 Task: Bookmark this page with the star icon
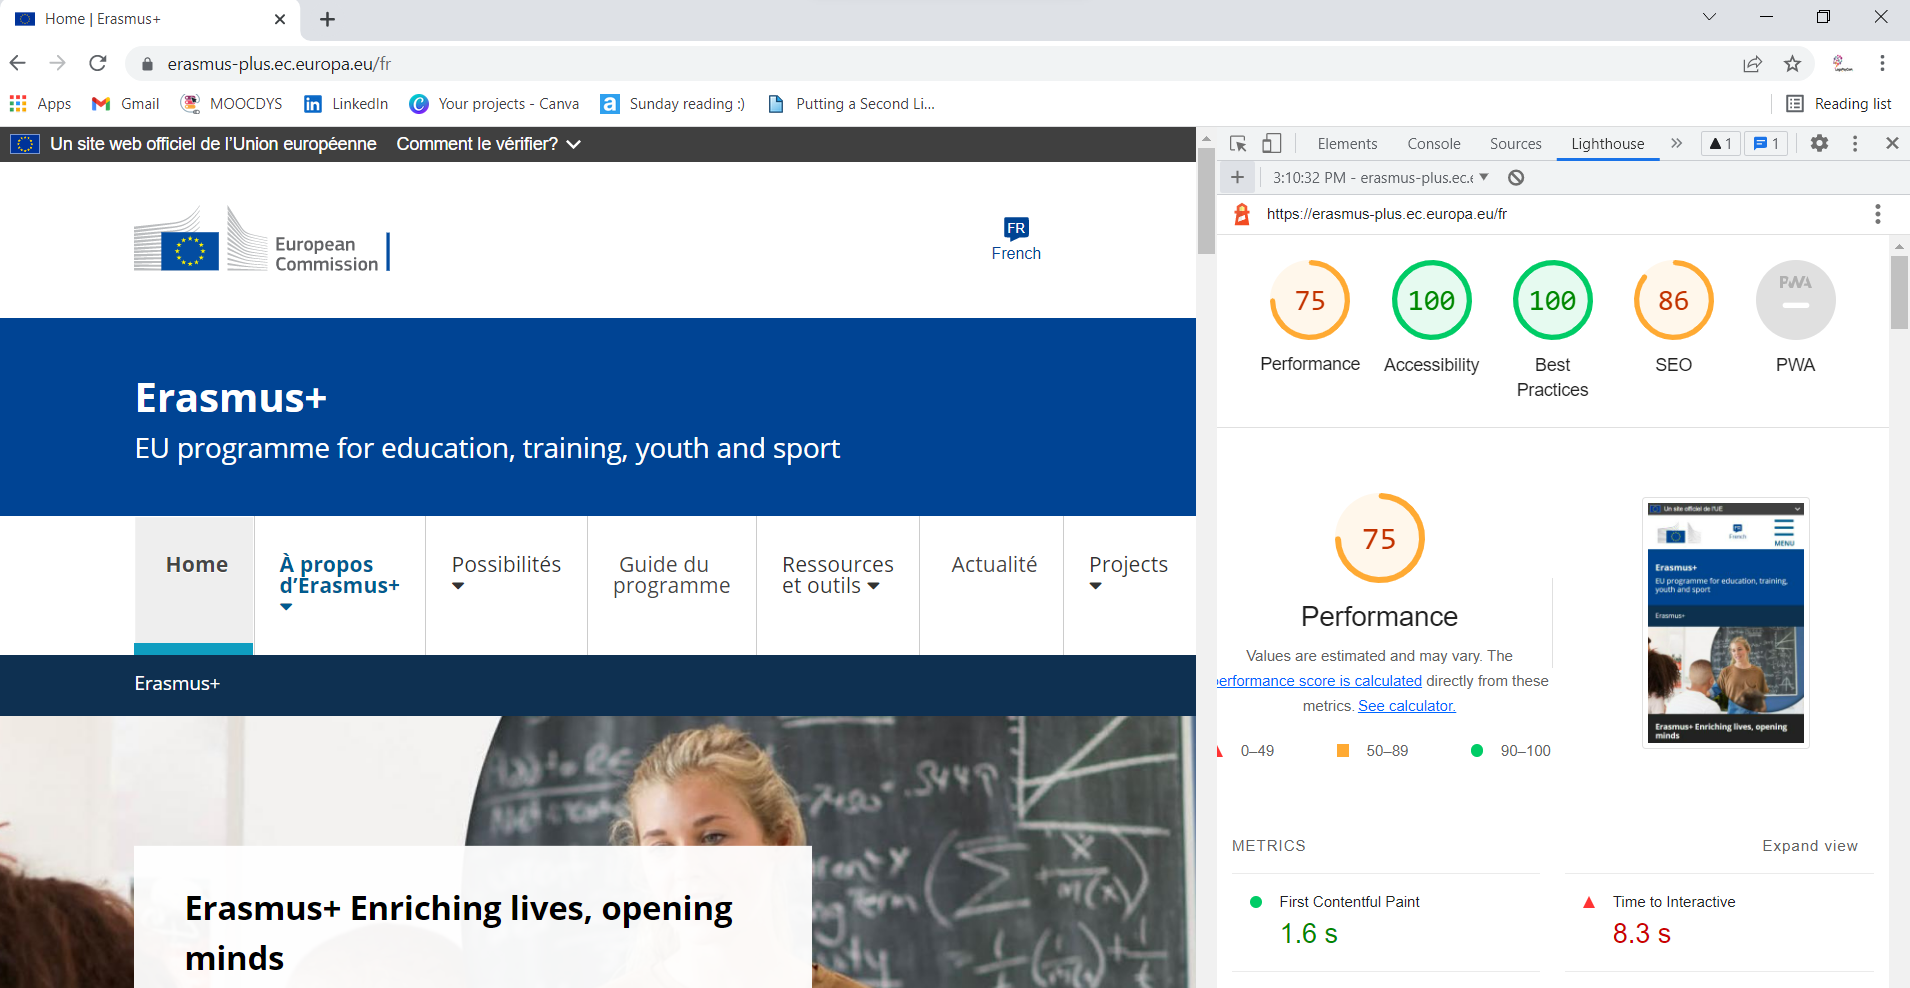(1792, 64)
